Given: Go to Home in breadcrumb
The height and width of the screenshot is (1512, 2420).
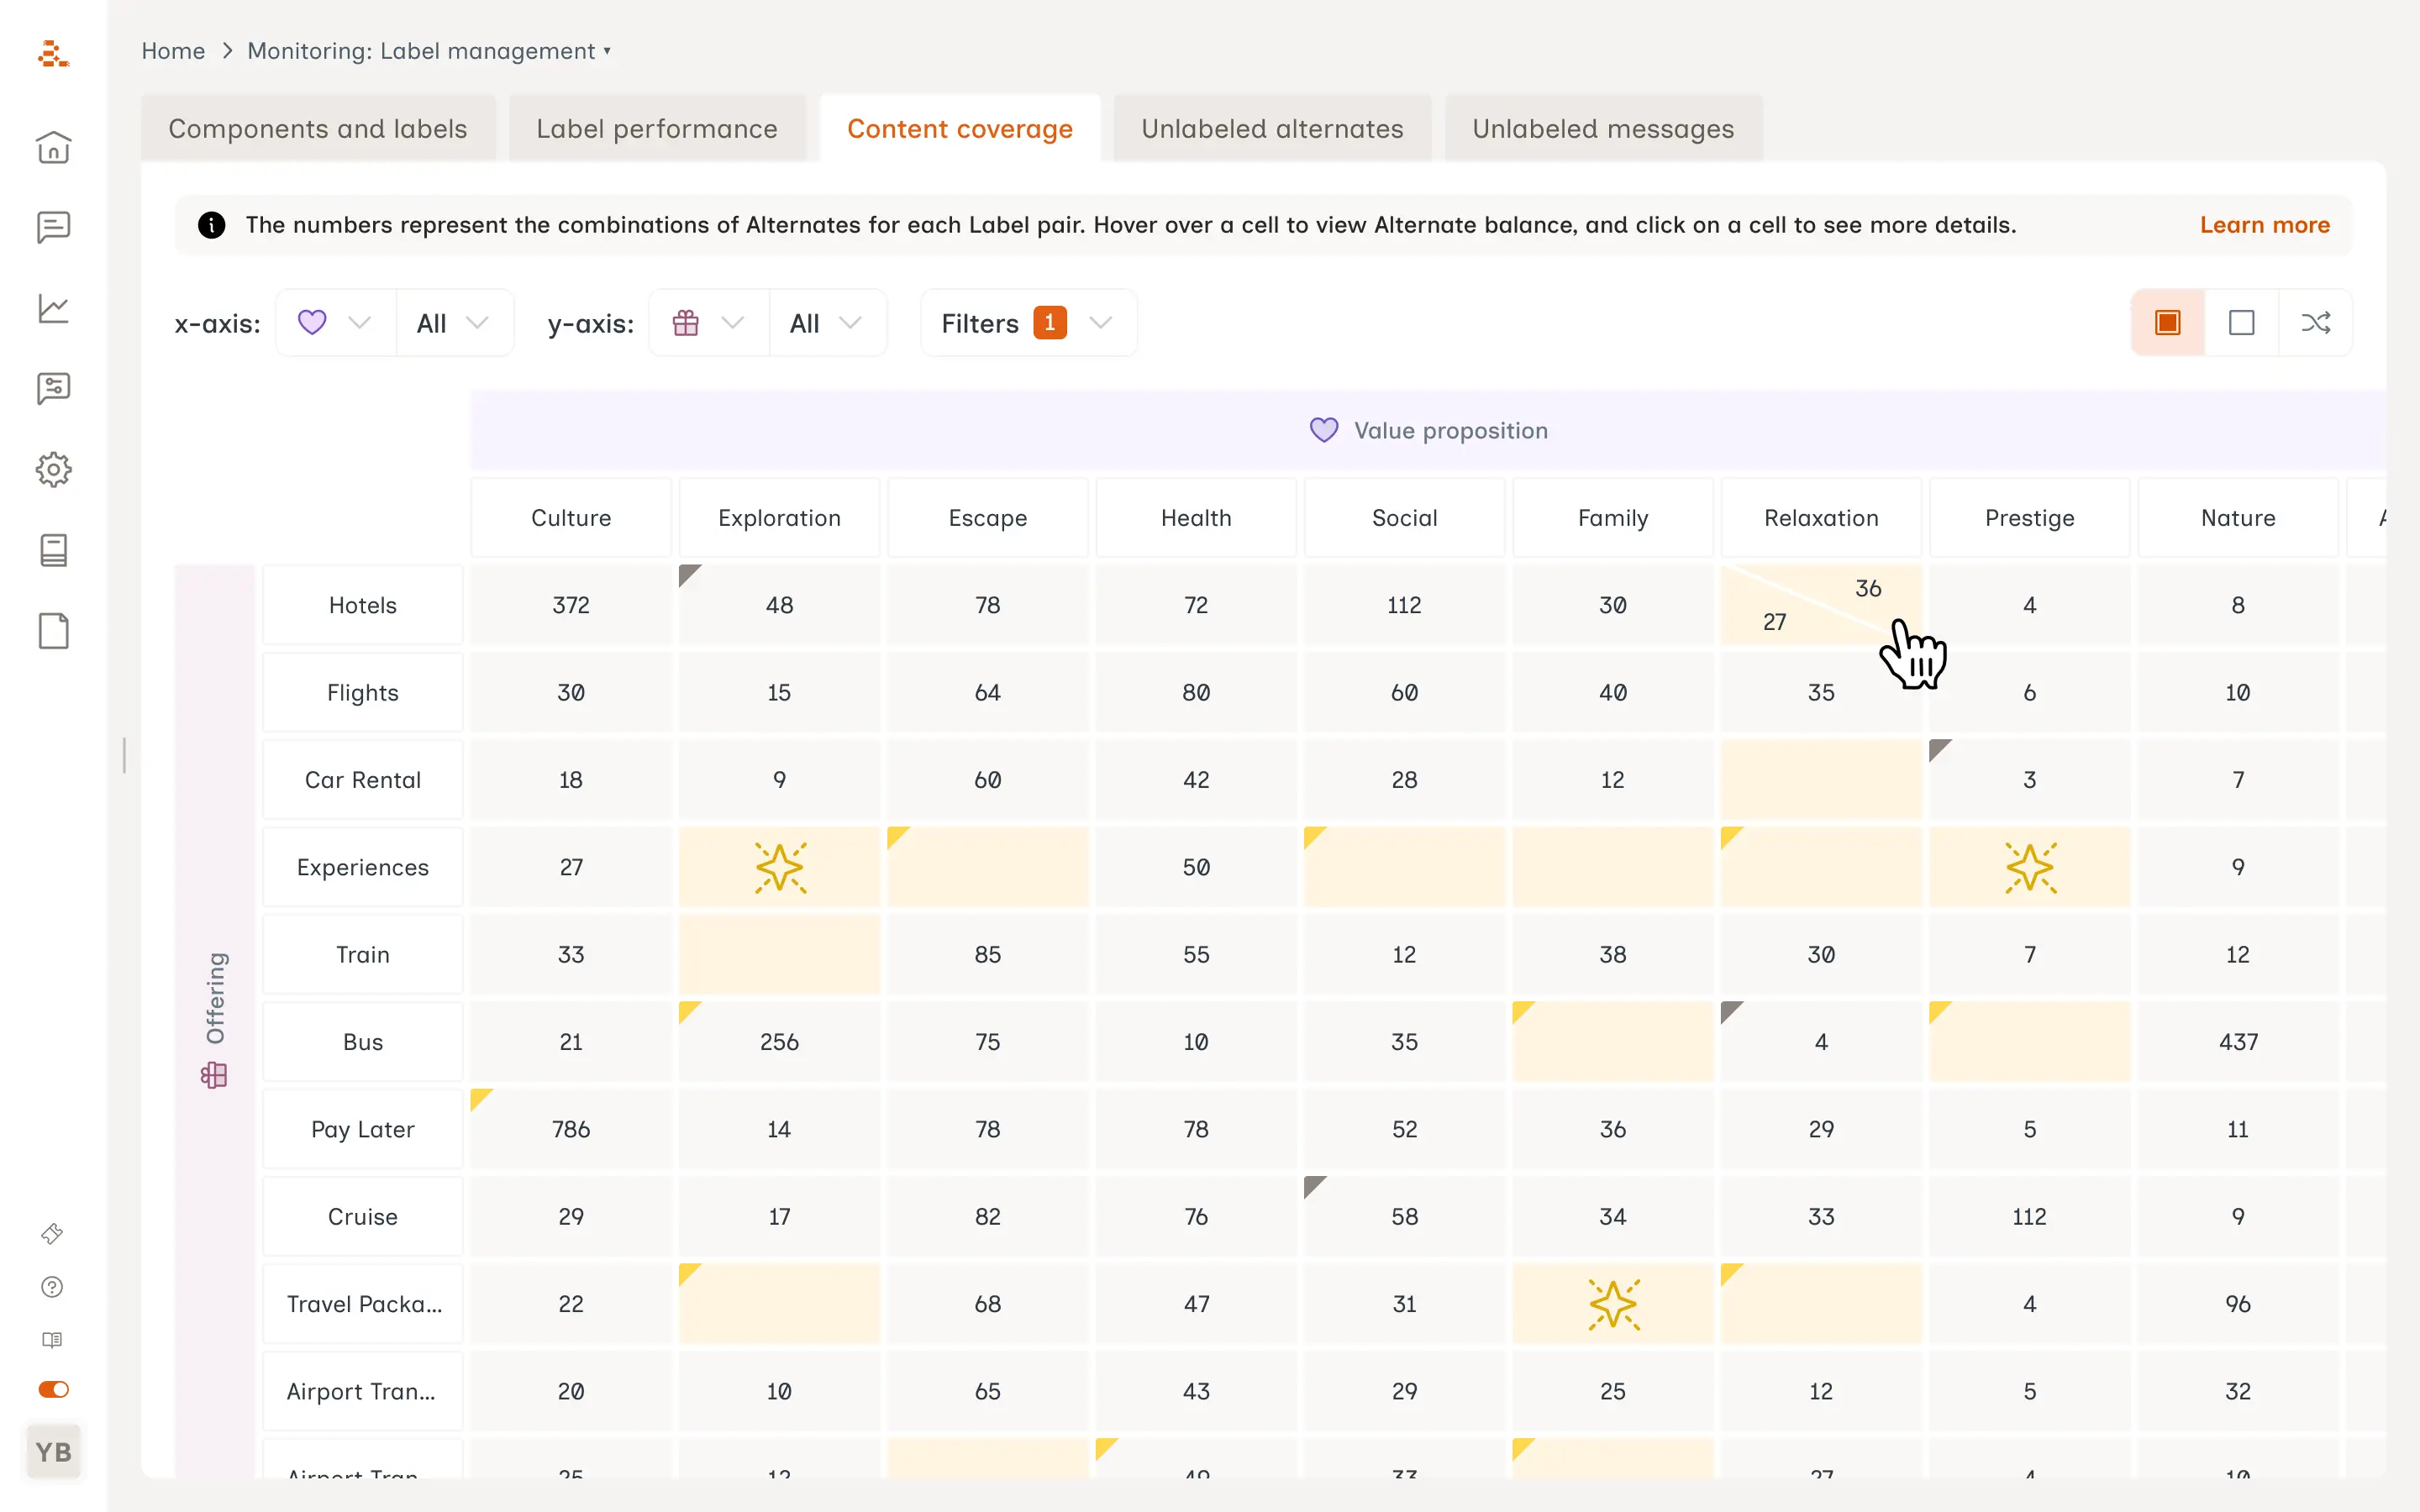Looking at the screenshot, I should pos(173,51).
